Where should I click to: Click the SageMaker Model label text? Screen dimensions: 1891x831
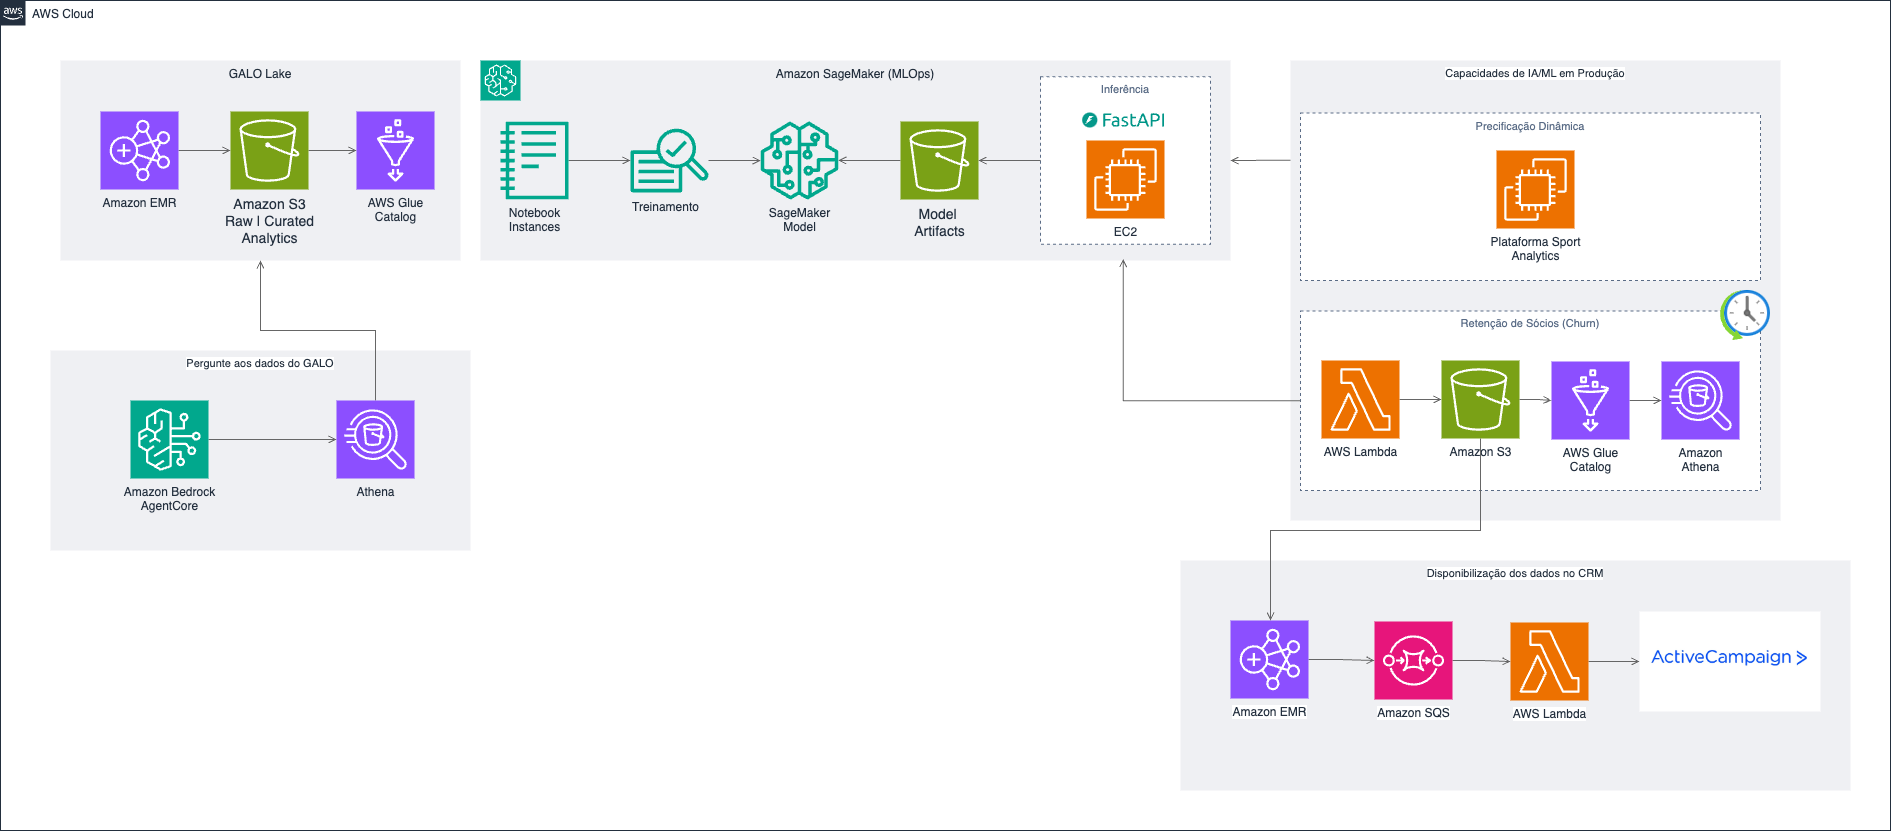799,220
